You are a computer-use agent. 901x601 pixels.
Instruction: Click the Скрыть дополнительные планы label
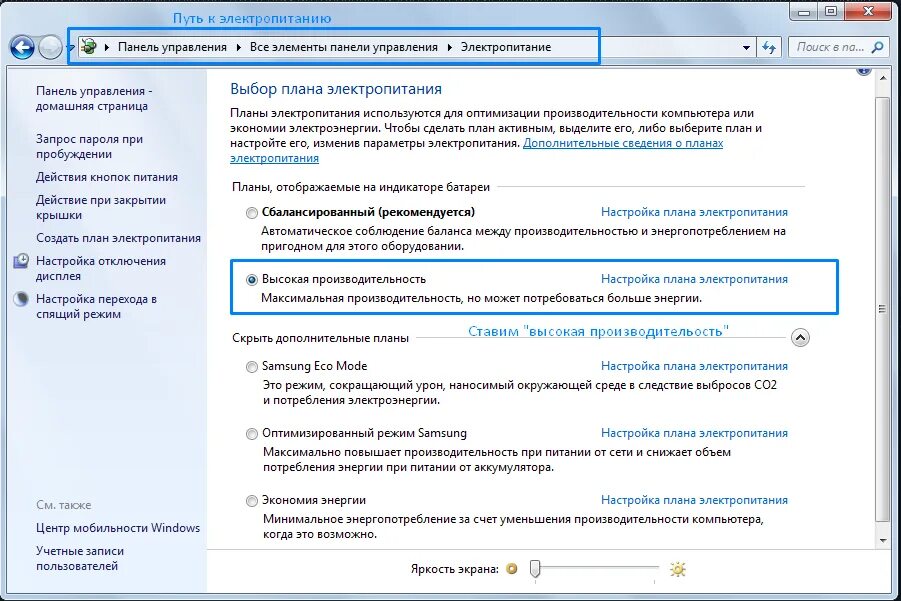point(321,338)
